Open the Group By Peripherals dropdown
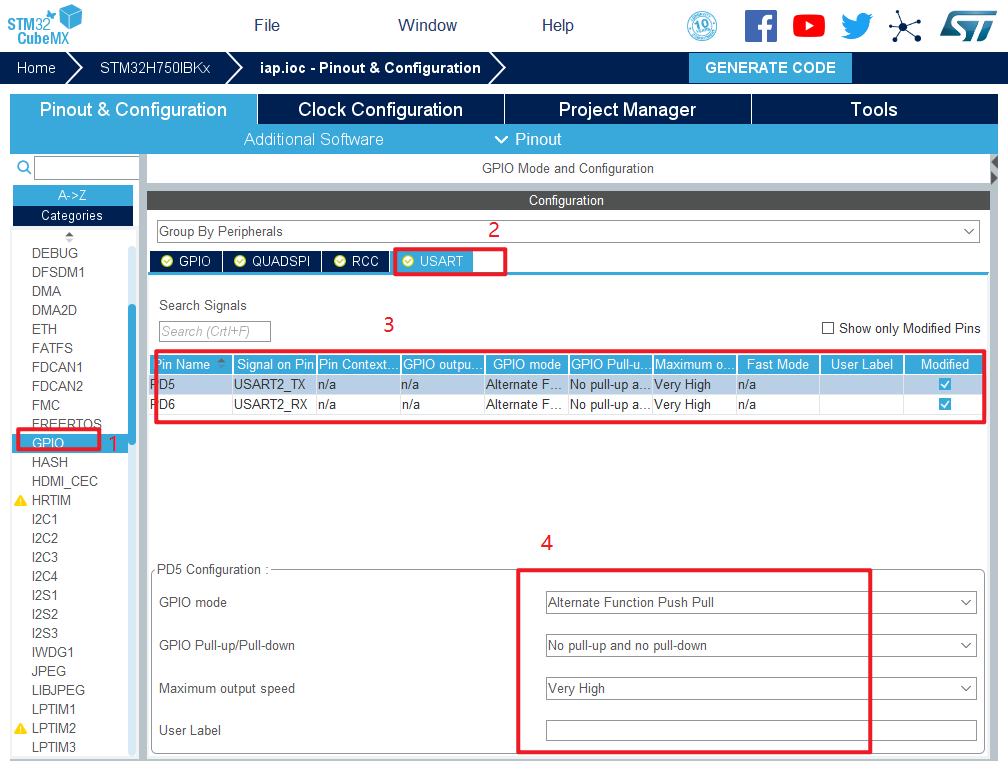Viewport: 1008px width, 771px height. coord(567,231)
